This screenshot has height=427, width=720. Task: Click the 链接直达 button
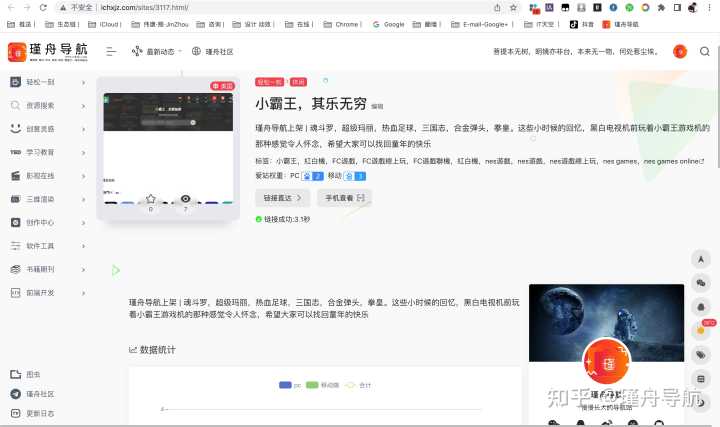(x=282, y=198)
